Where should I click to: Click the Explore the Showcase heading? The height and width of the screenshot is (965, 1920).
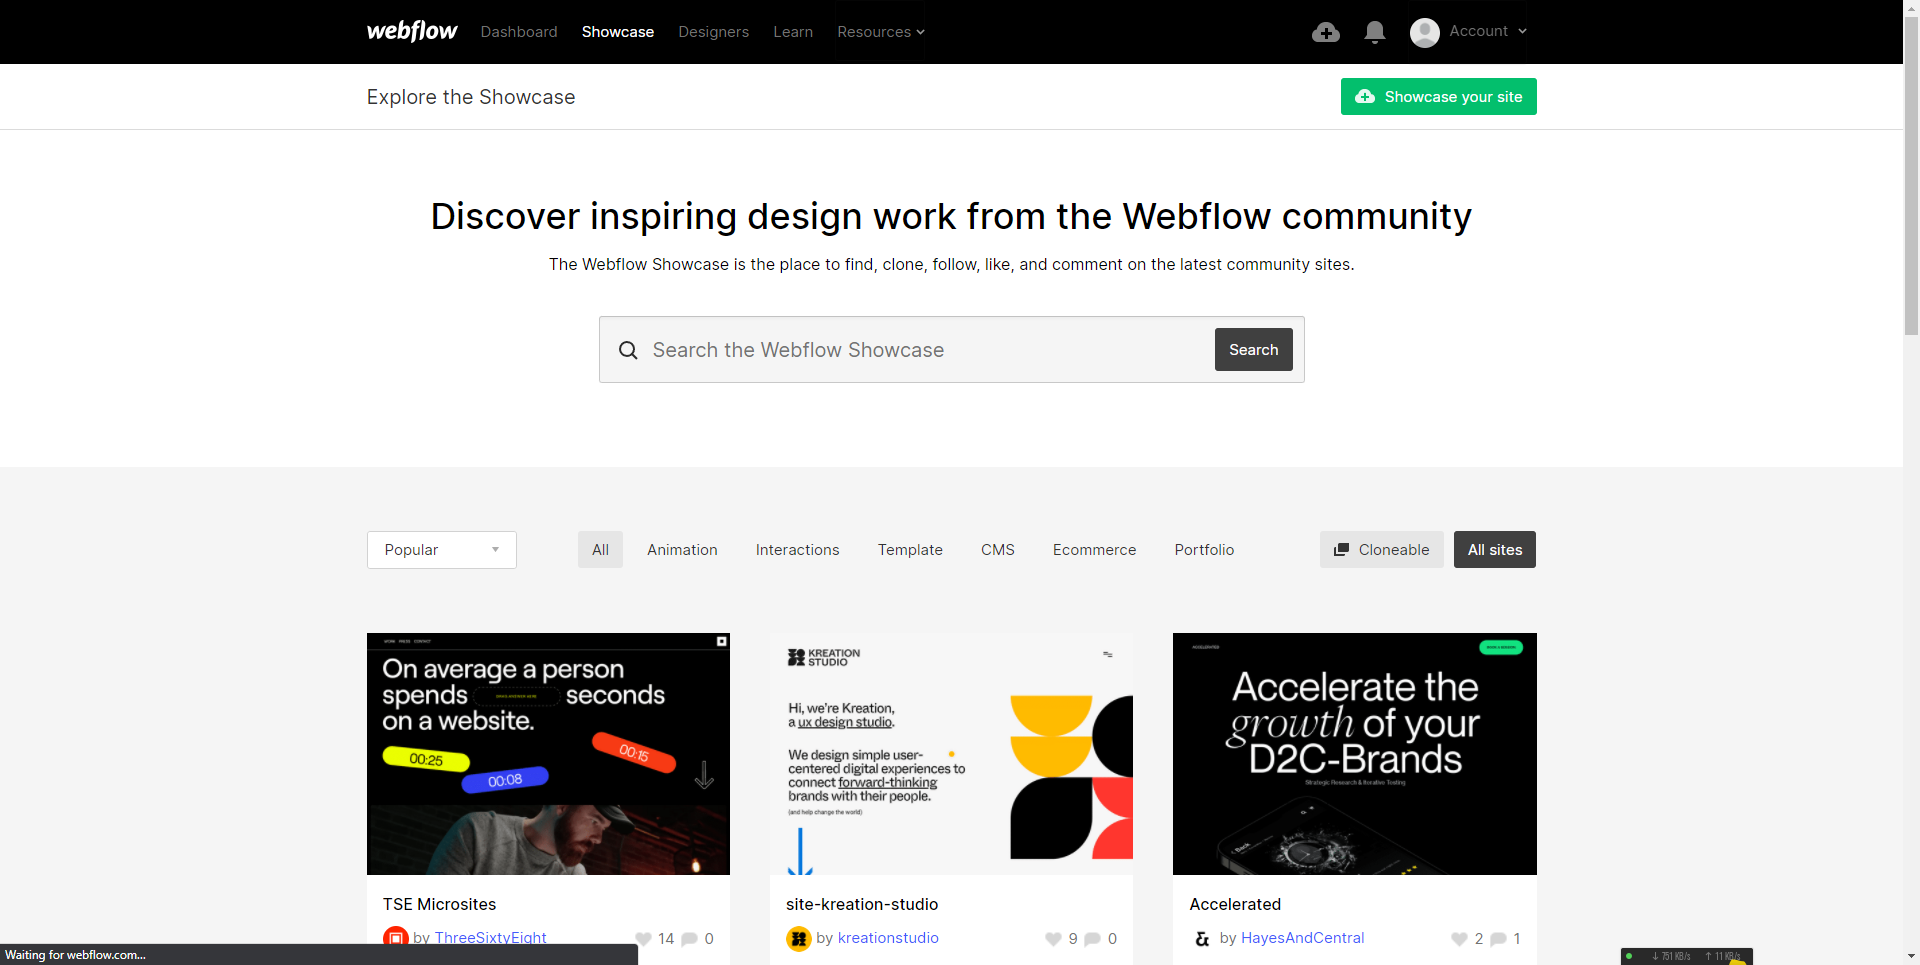[x=471, y=97]
